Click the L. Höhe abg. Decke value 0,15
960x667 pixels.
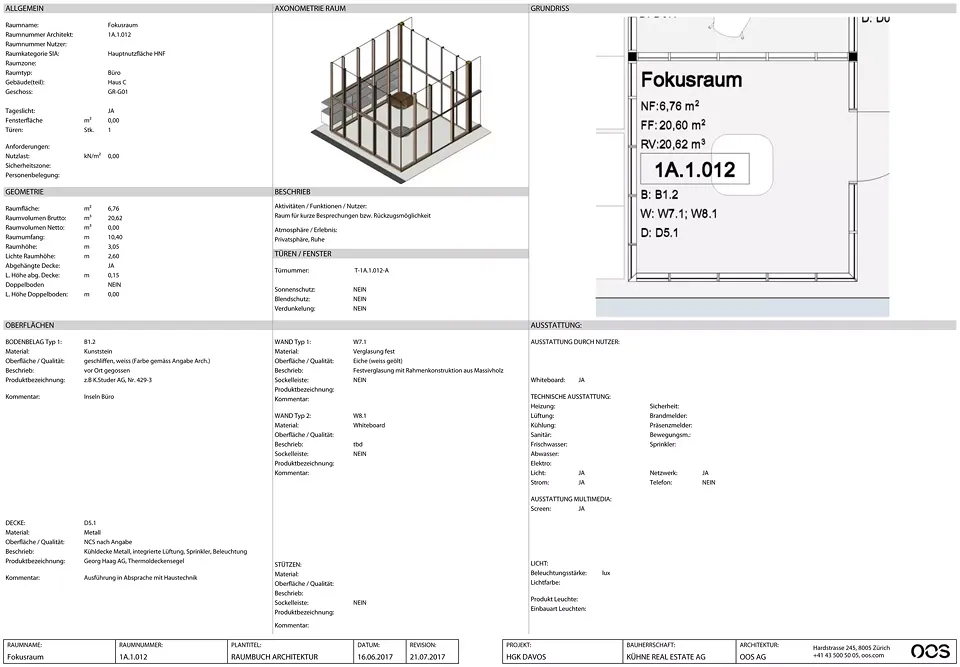point(113,276)
